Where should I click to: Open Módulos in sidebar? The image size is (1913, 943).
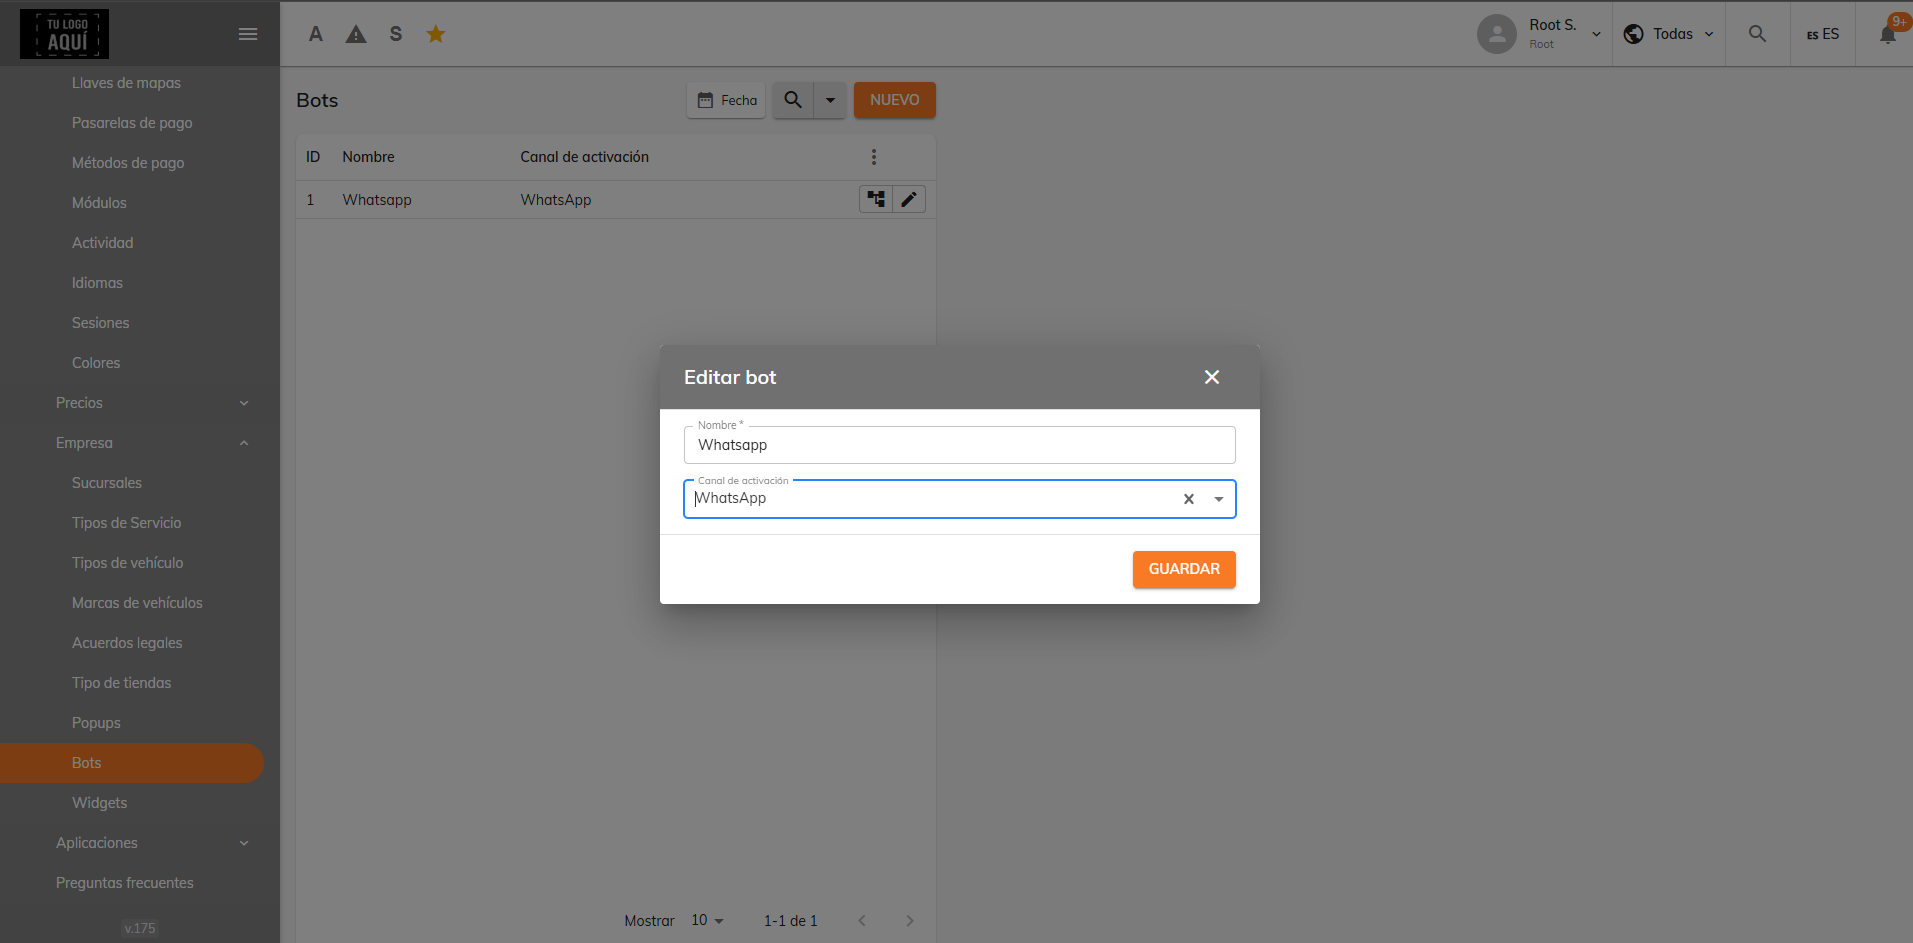click(99, 203)
